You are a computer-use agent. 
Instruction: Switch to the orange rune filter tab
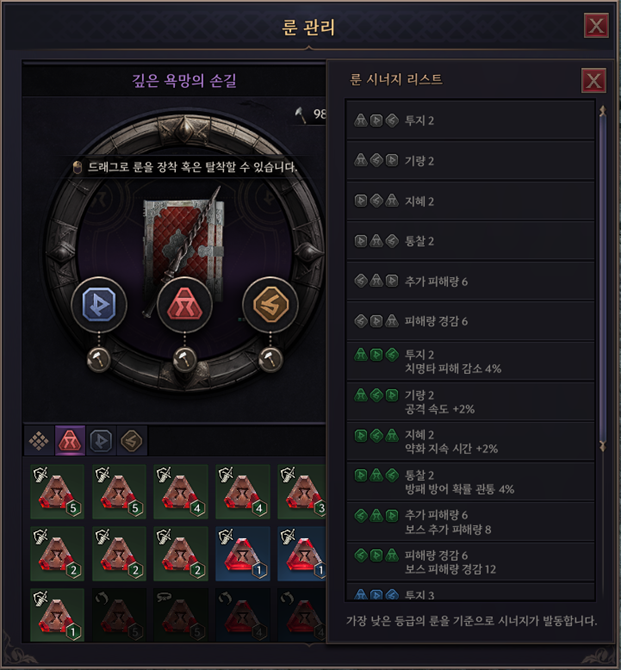pos(132,441)
